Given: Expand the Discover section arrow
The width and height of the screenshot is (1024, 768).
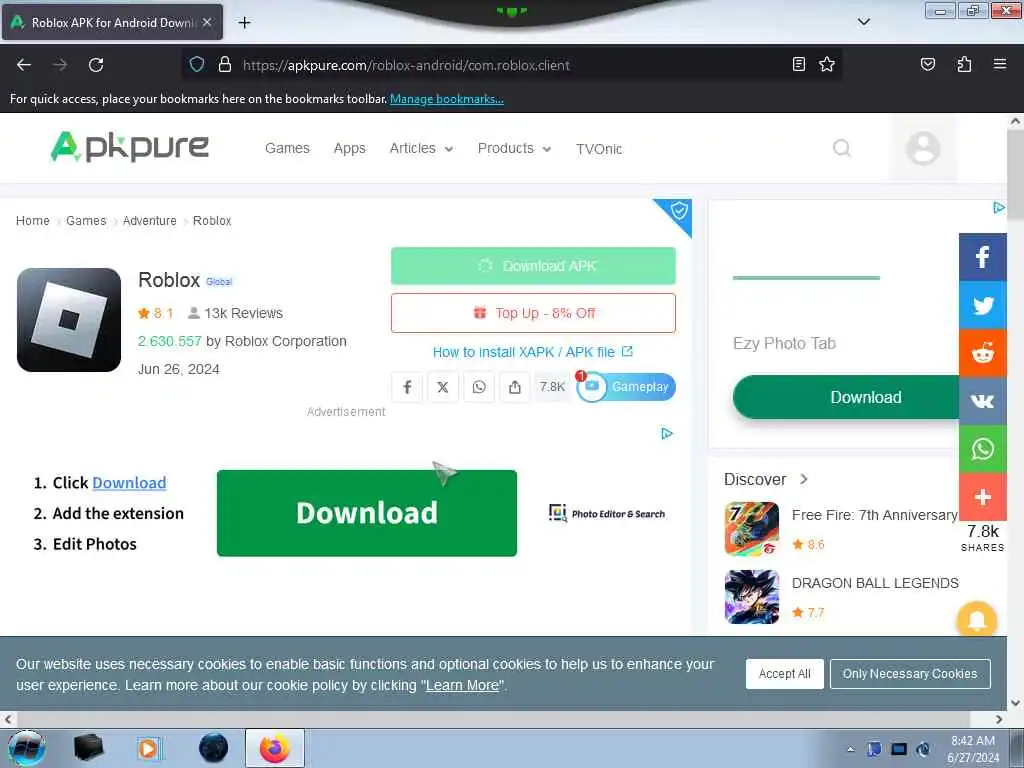Looking at the screenshot, I should click(804, 479).
